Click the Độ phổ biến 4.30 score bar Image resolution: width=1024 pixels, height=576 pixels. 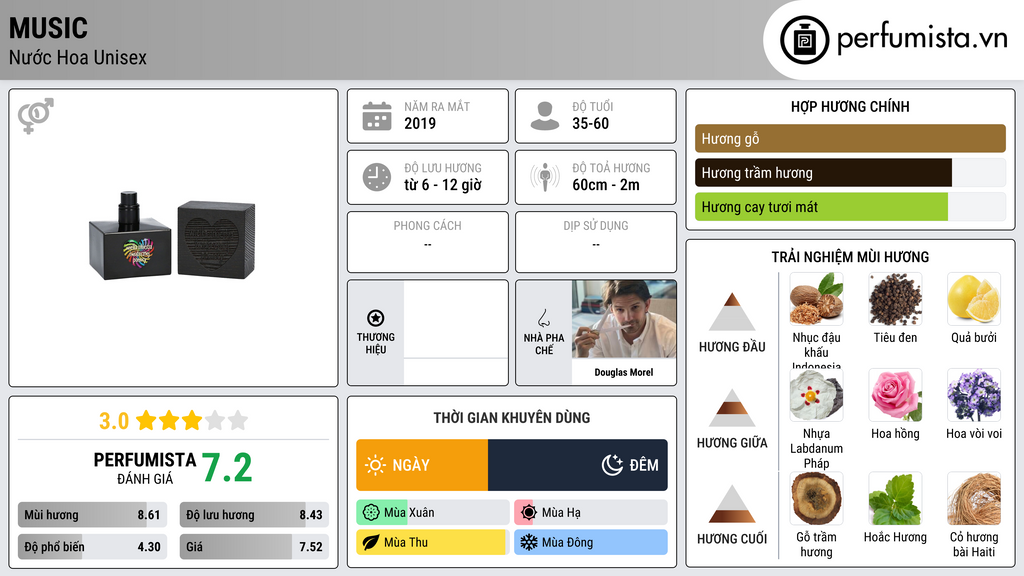coord(92,547)
